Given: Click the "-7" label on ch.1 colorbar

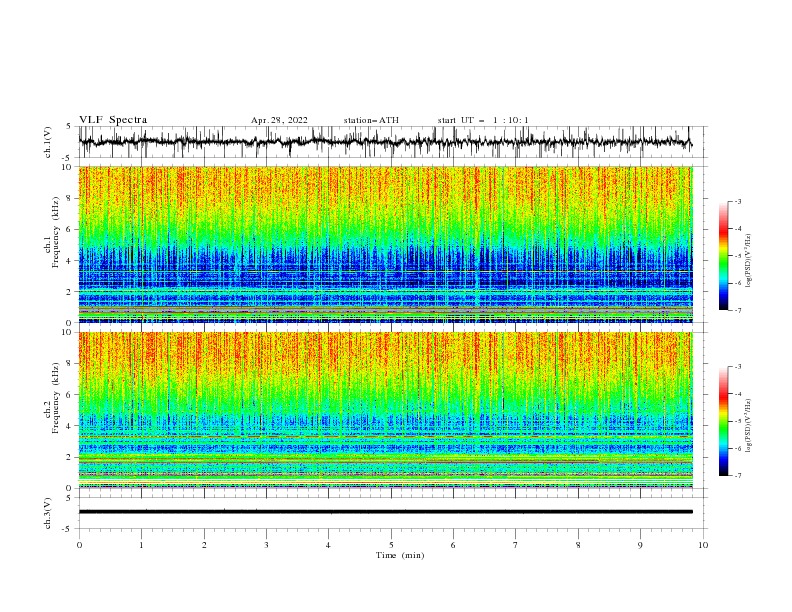Looking at the screenshot, I should click(738, 310).
